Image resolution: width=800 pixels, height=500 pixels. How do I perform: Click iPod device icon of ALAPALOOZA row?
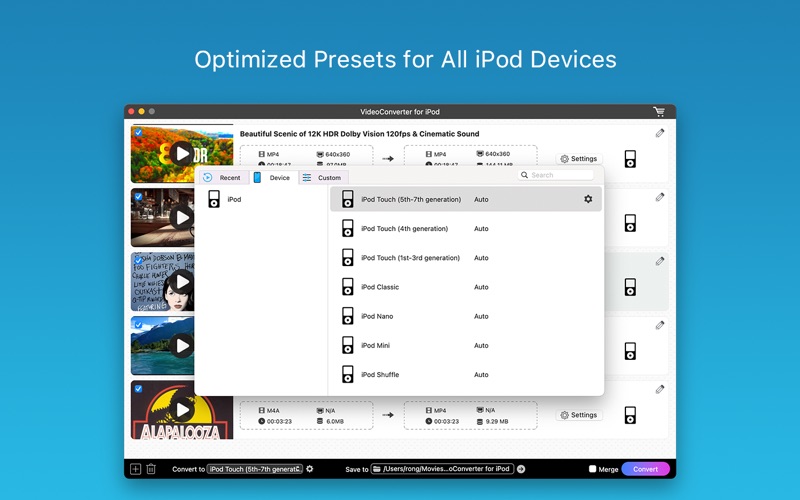coord(630,415)
